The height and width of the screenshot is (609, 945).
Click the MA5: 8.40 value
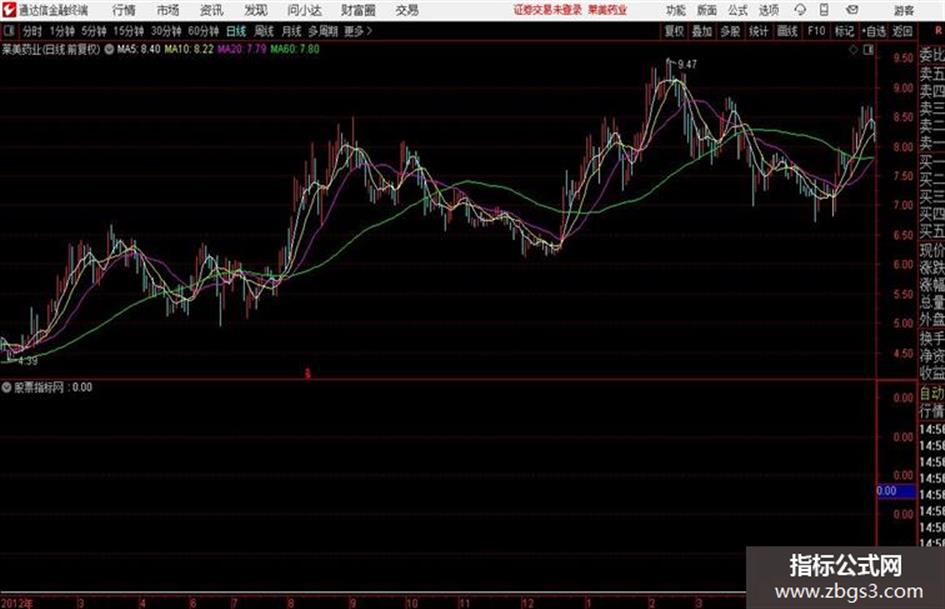(x=139, y=49)
